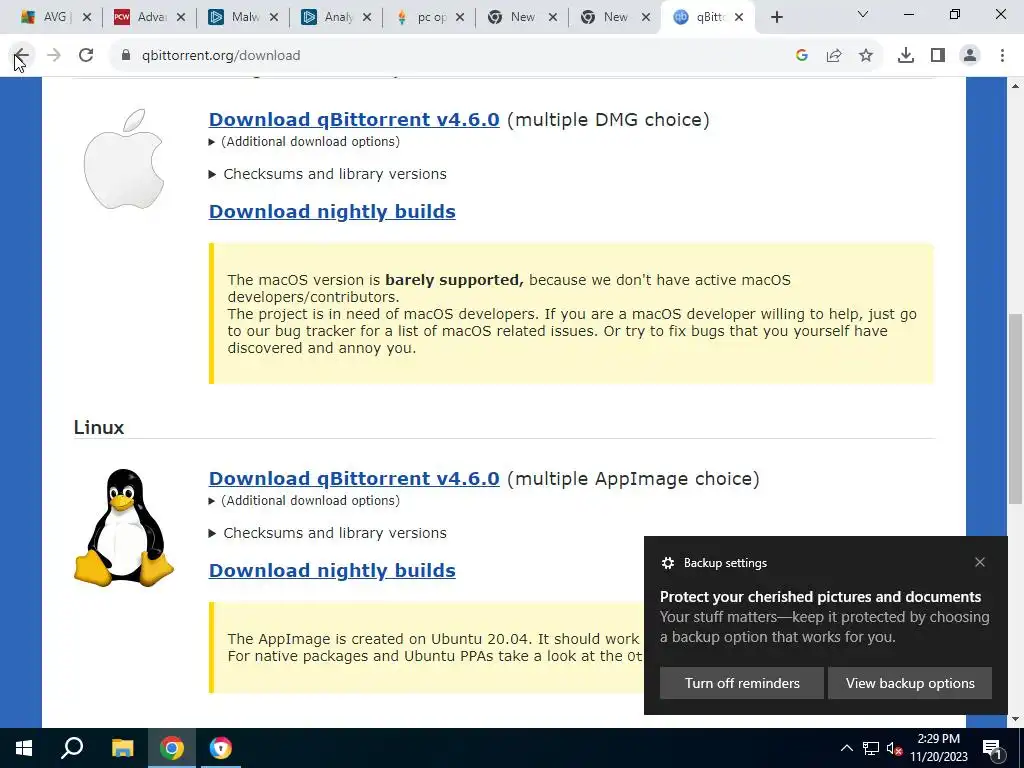Switch to the second New tab
This screenshot has height=768, width=1024.
614,18
